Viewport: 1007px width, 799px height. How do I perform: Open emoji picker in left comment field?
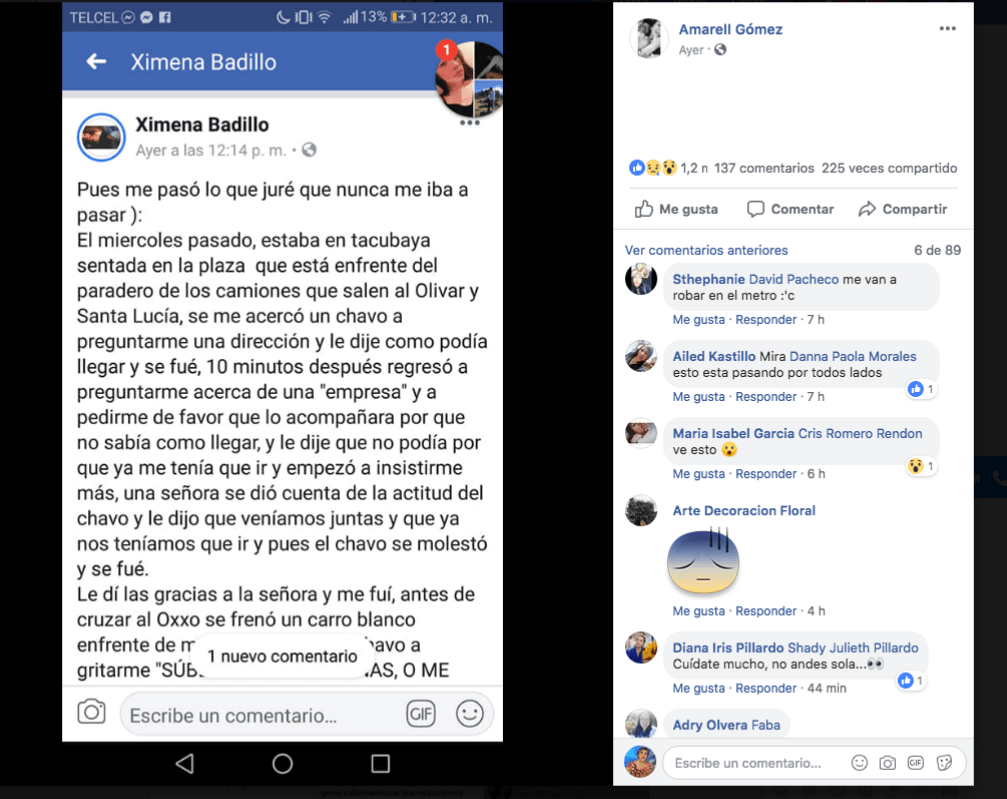pyautogui.click(x=469, y=714)
